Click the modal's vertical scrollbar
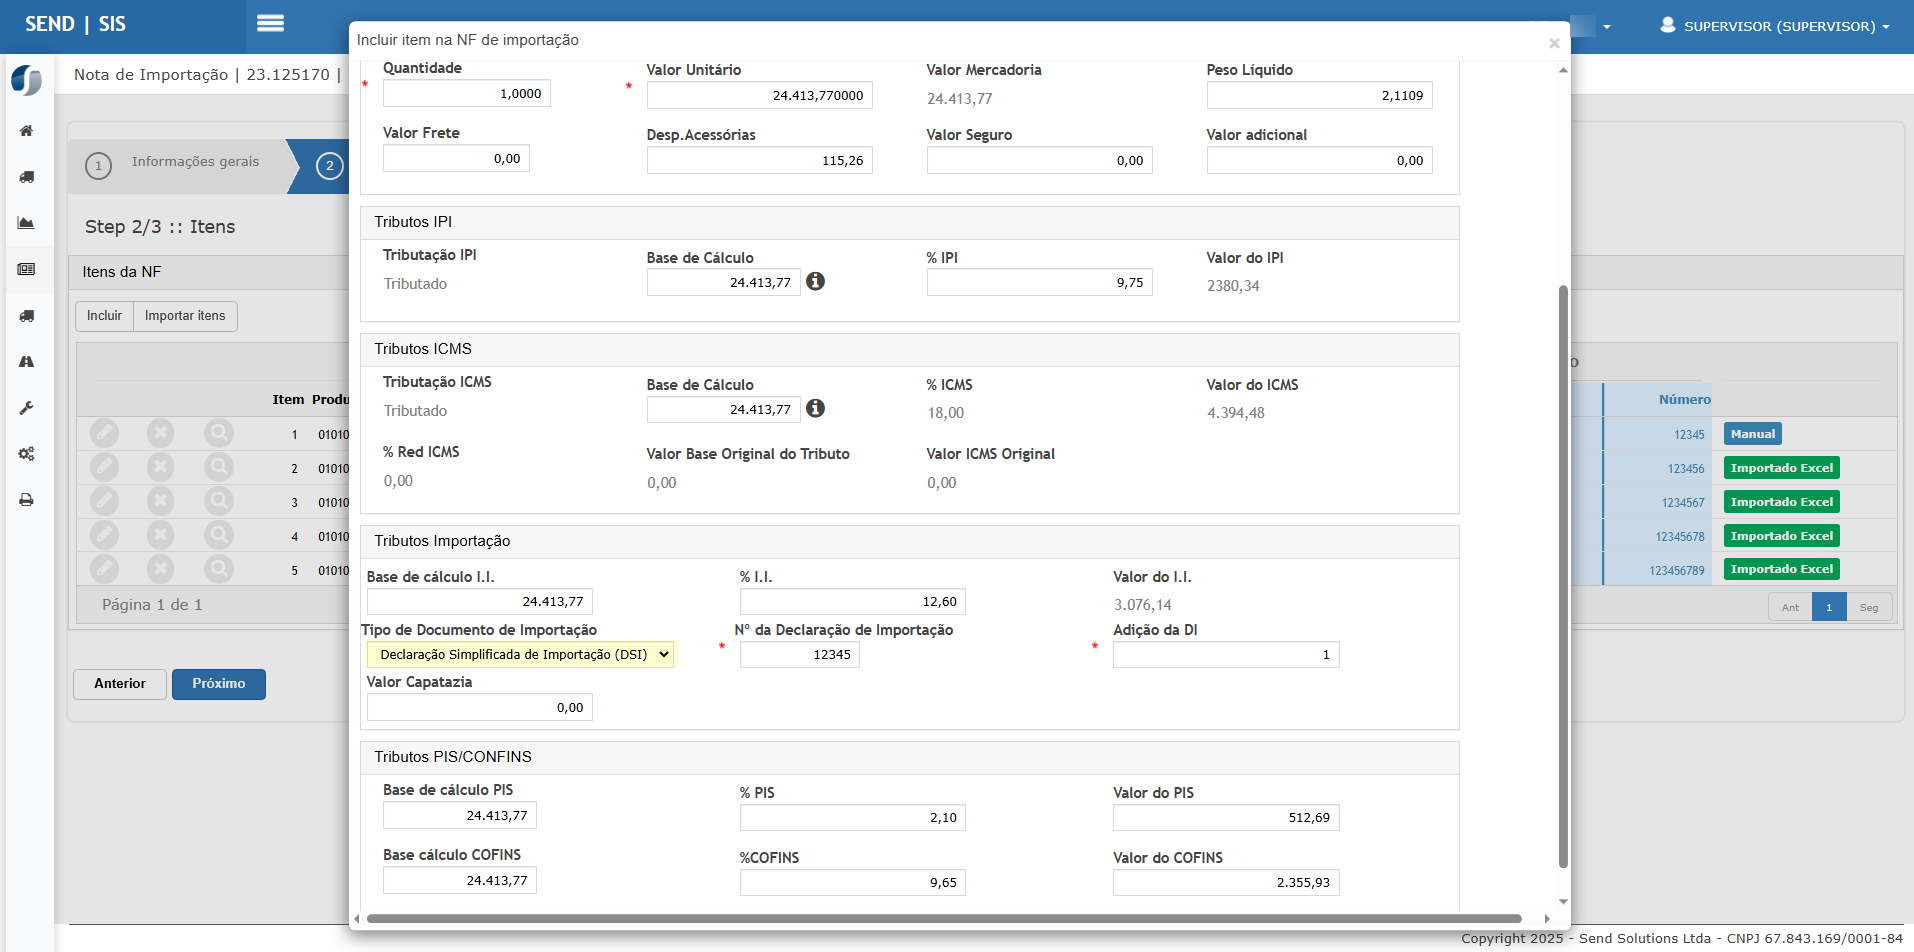This screenshot has width=1914, height=952. pos(1563,575)
